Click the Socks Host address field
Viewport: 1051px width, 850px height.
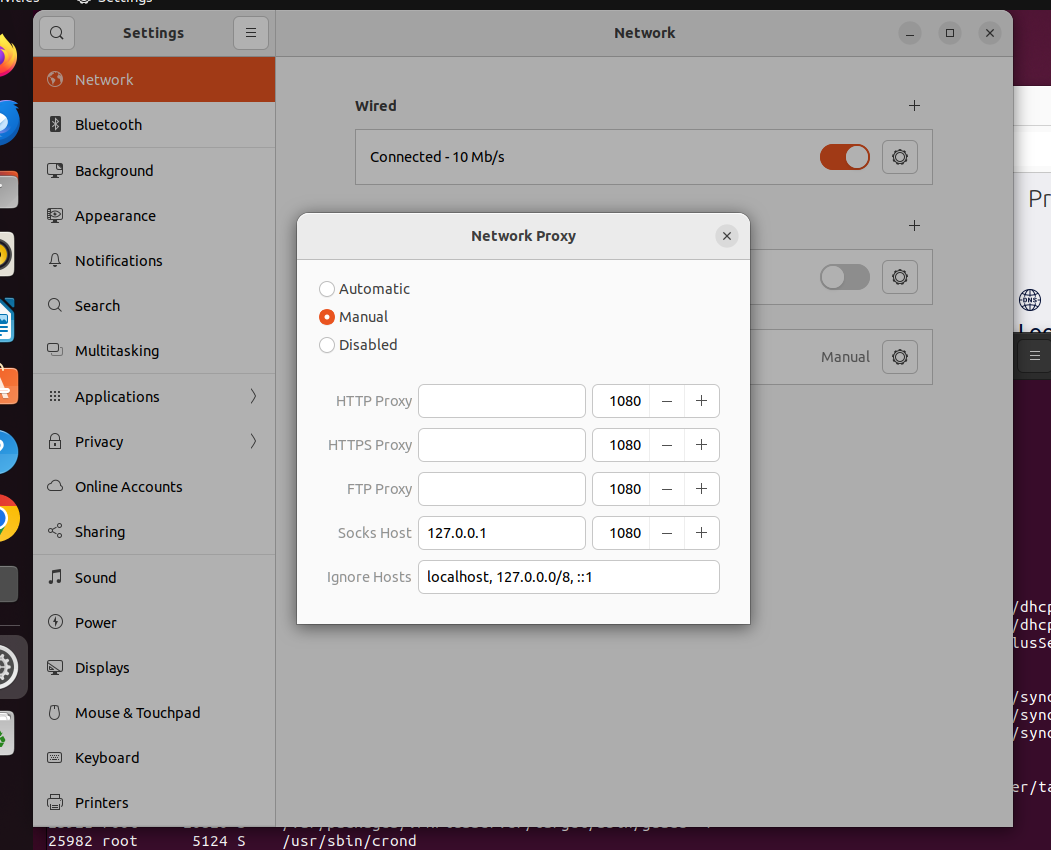point(502,533)
